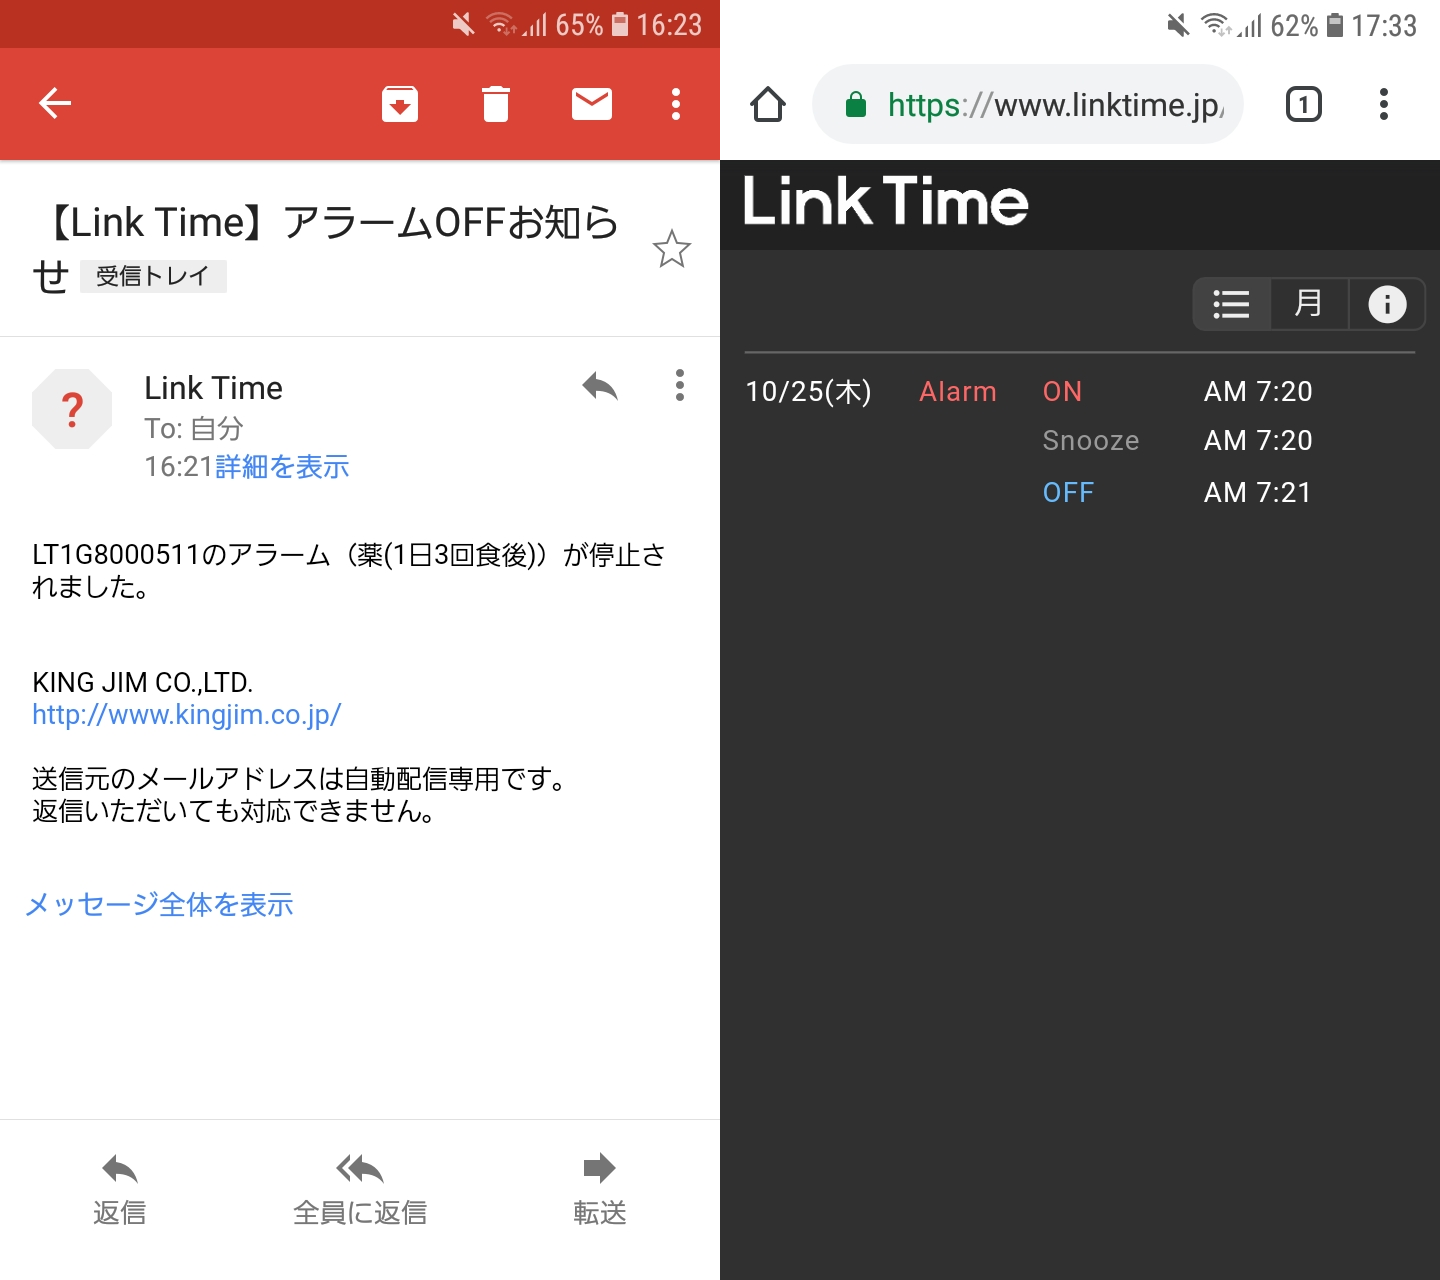Delete the email using the trash icon

coord(495,104)
